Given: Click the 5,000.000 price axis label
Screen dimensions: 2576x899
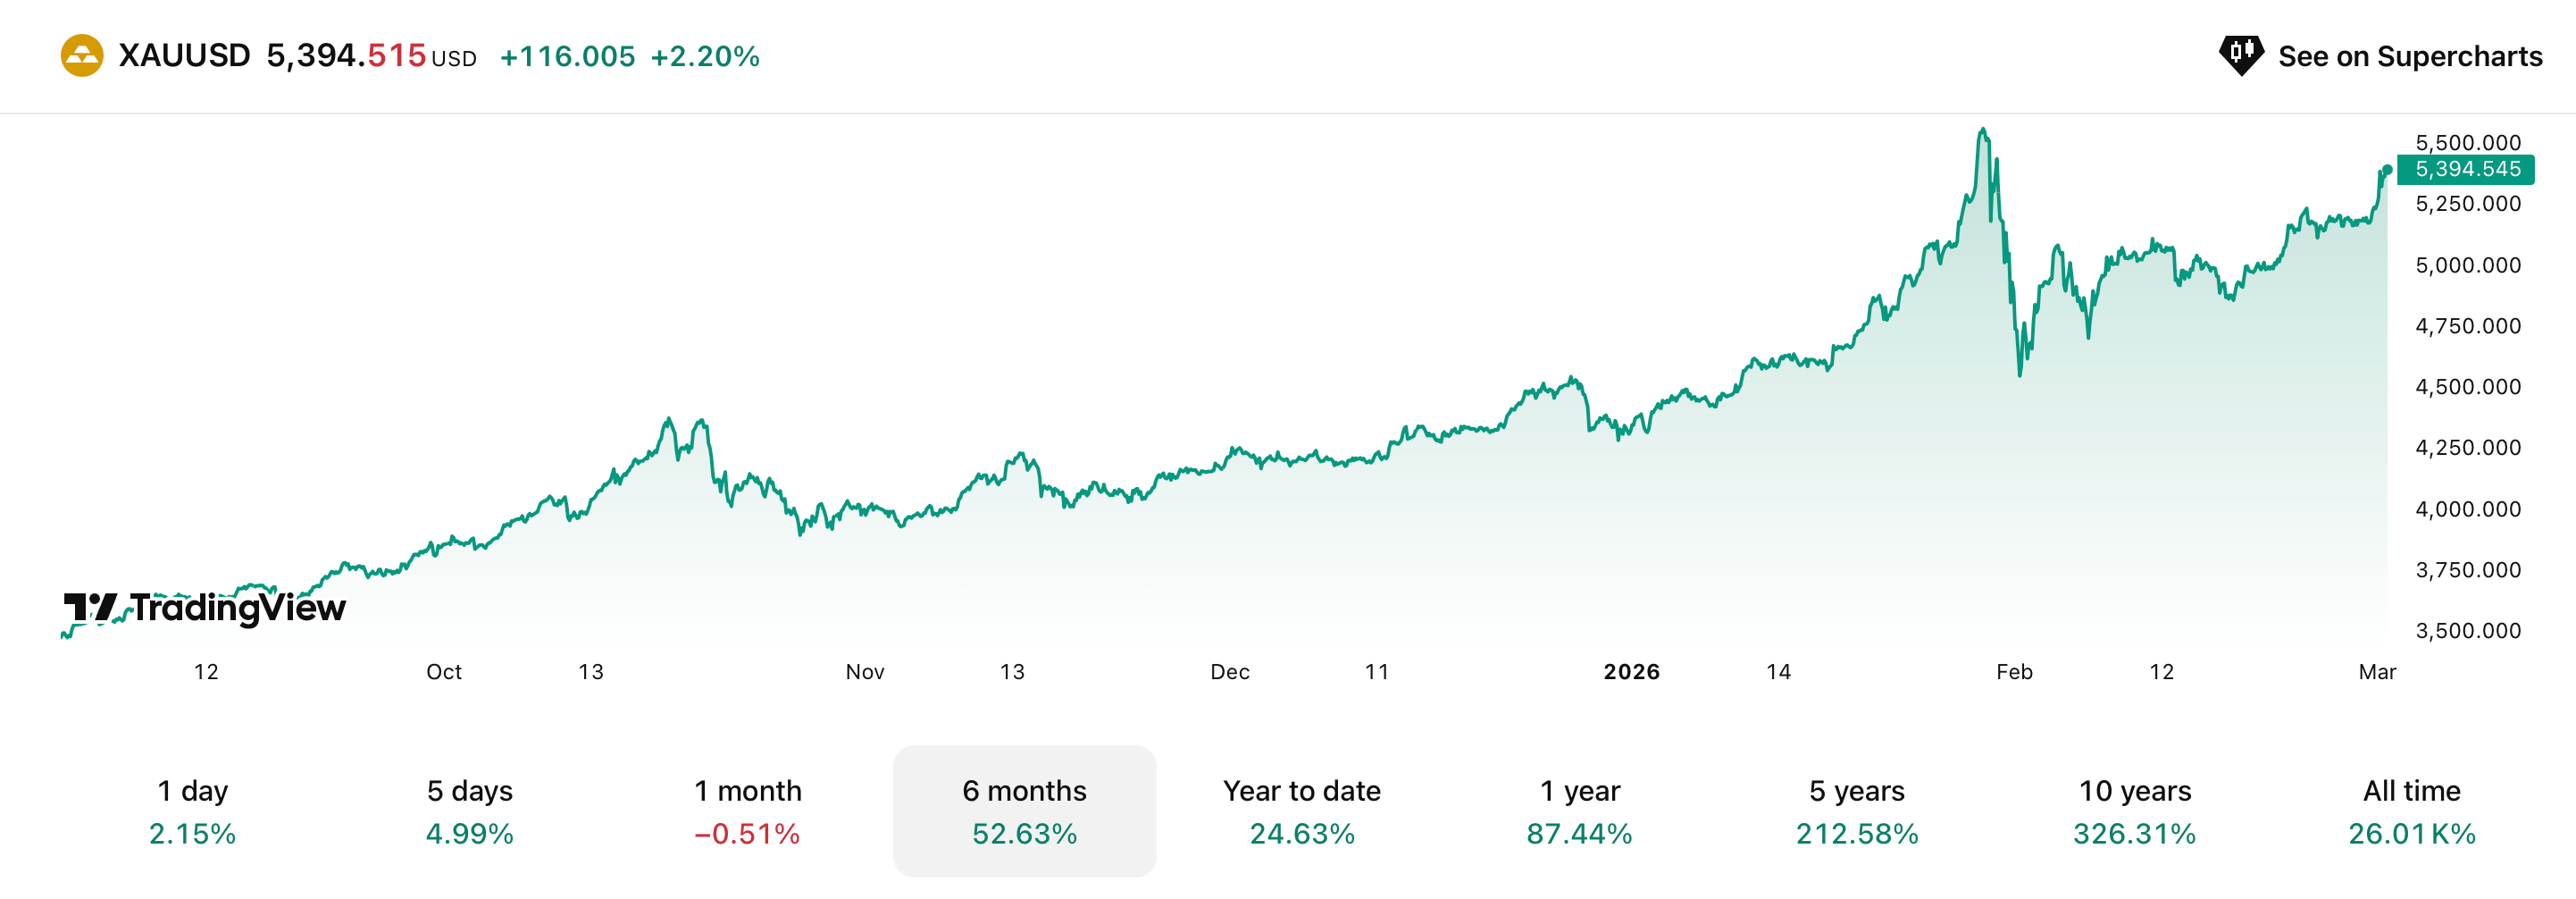Looking at the screenshot, I should pos(2467,265).
